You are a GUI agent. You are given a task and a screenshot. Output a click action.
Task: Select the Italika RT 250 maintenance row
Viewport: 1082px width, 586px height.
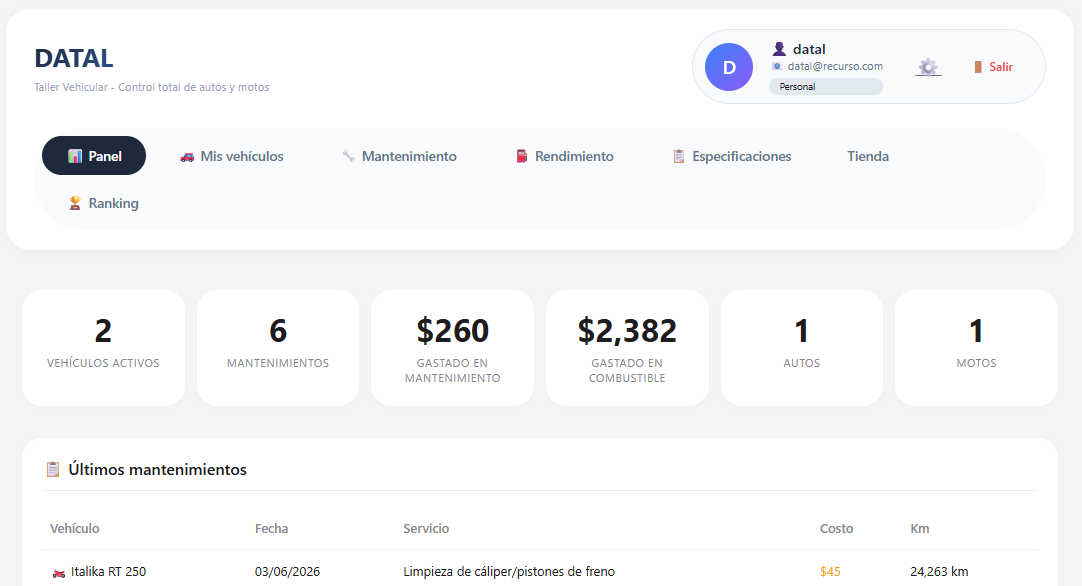pos(540,572)
